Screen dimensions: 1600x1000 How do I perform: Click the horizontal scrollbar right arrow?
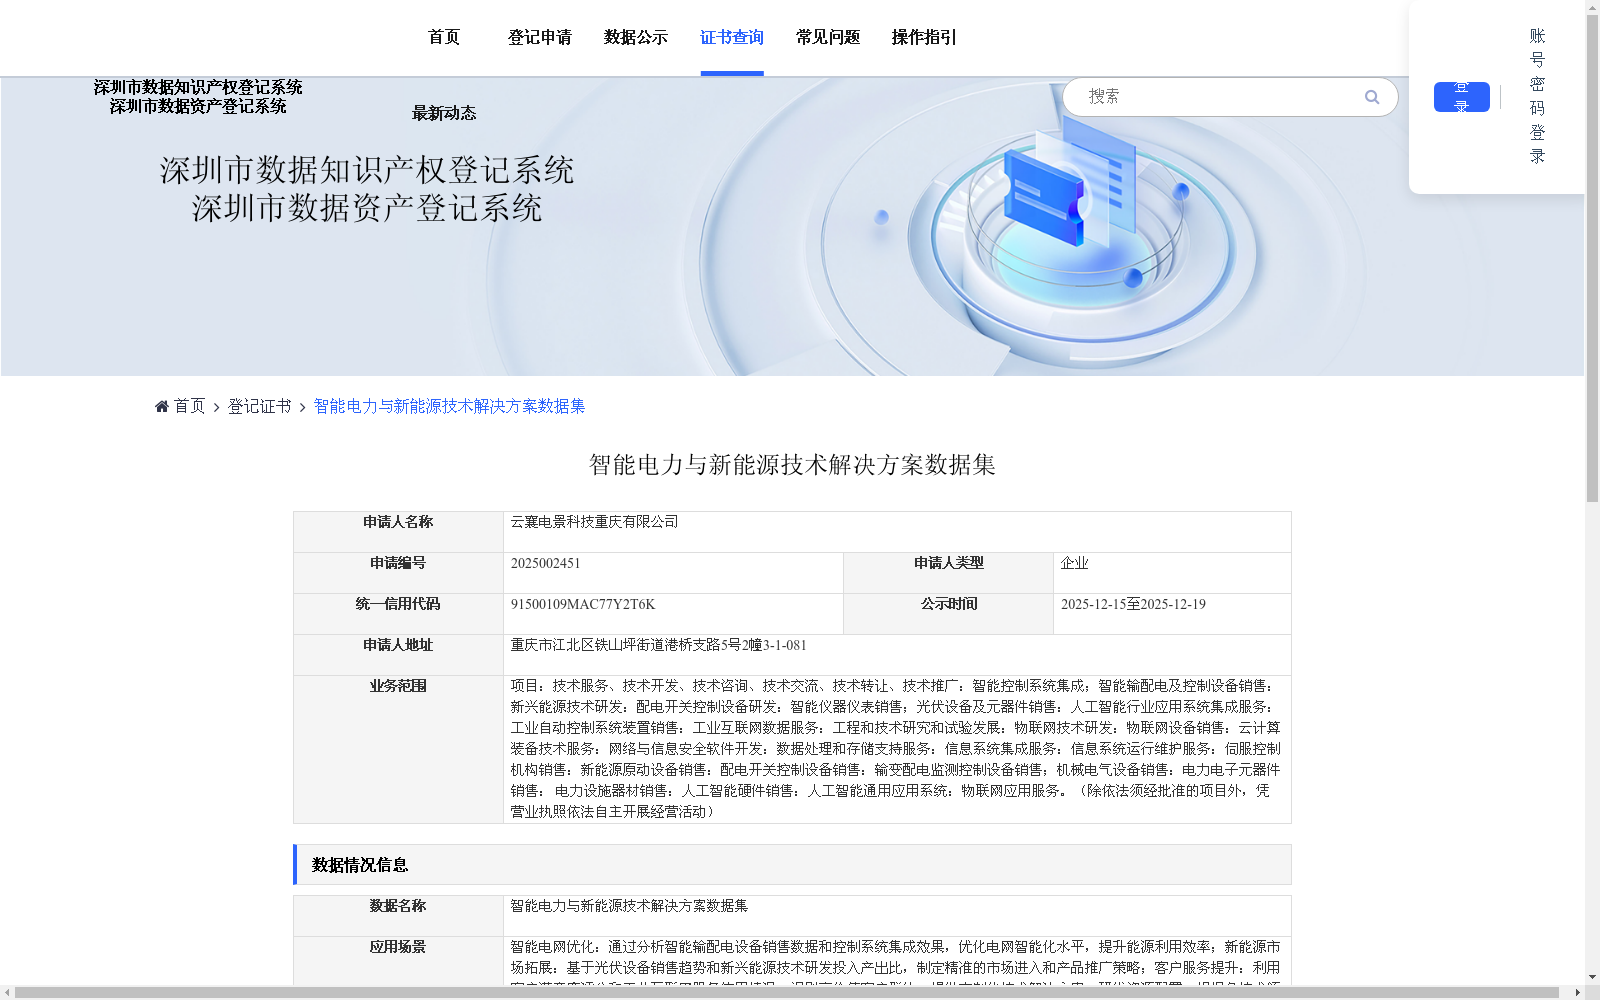1577,993
